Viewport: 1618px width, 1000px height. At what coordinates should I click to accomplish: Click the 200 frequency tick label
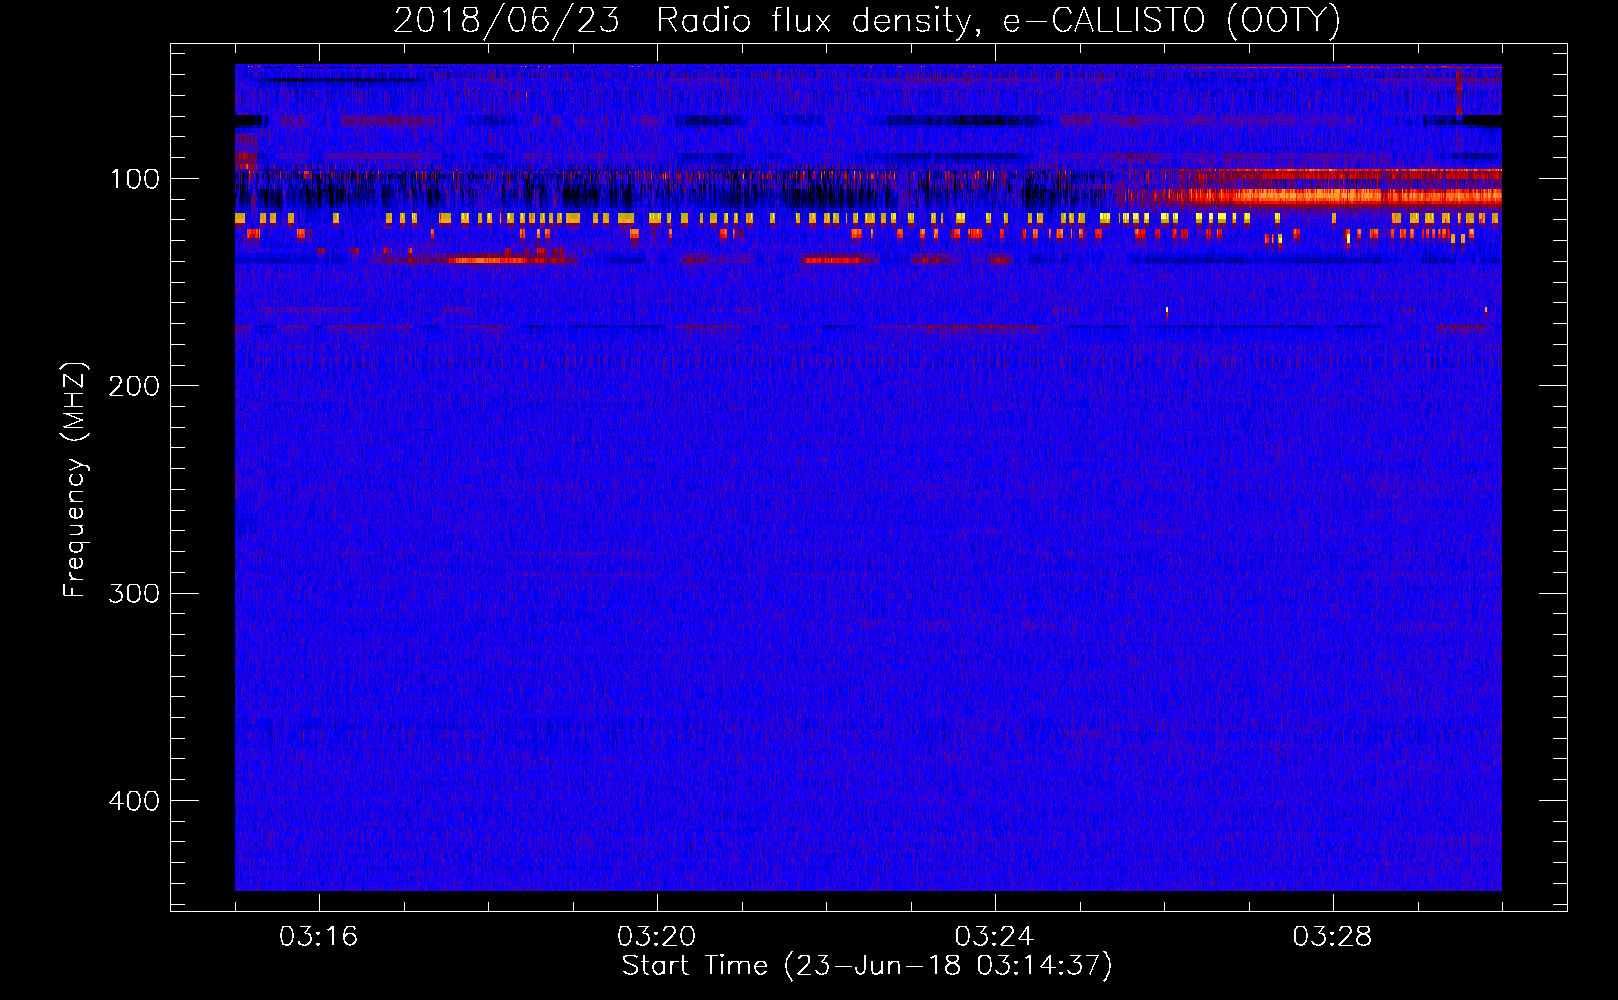pyautogui.click(x=134, y=386)
